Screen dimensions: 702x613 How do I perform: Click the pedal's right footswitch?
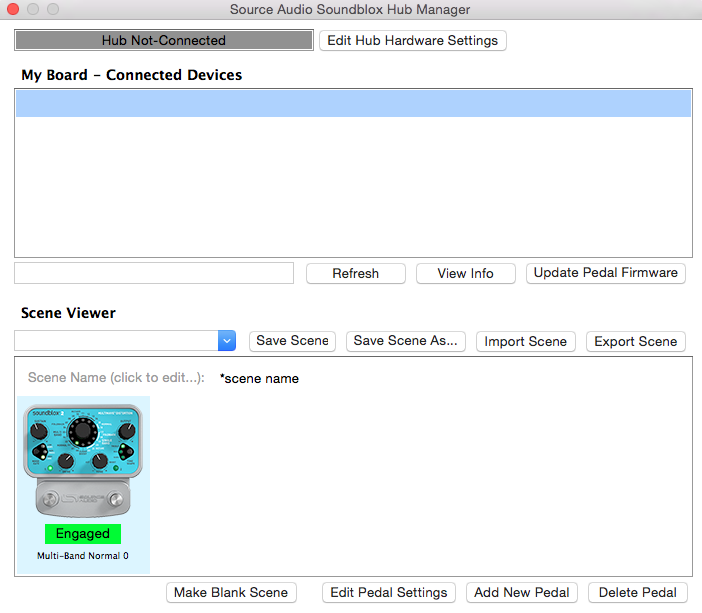coord(116,499)
